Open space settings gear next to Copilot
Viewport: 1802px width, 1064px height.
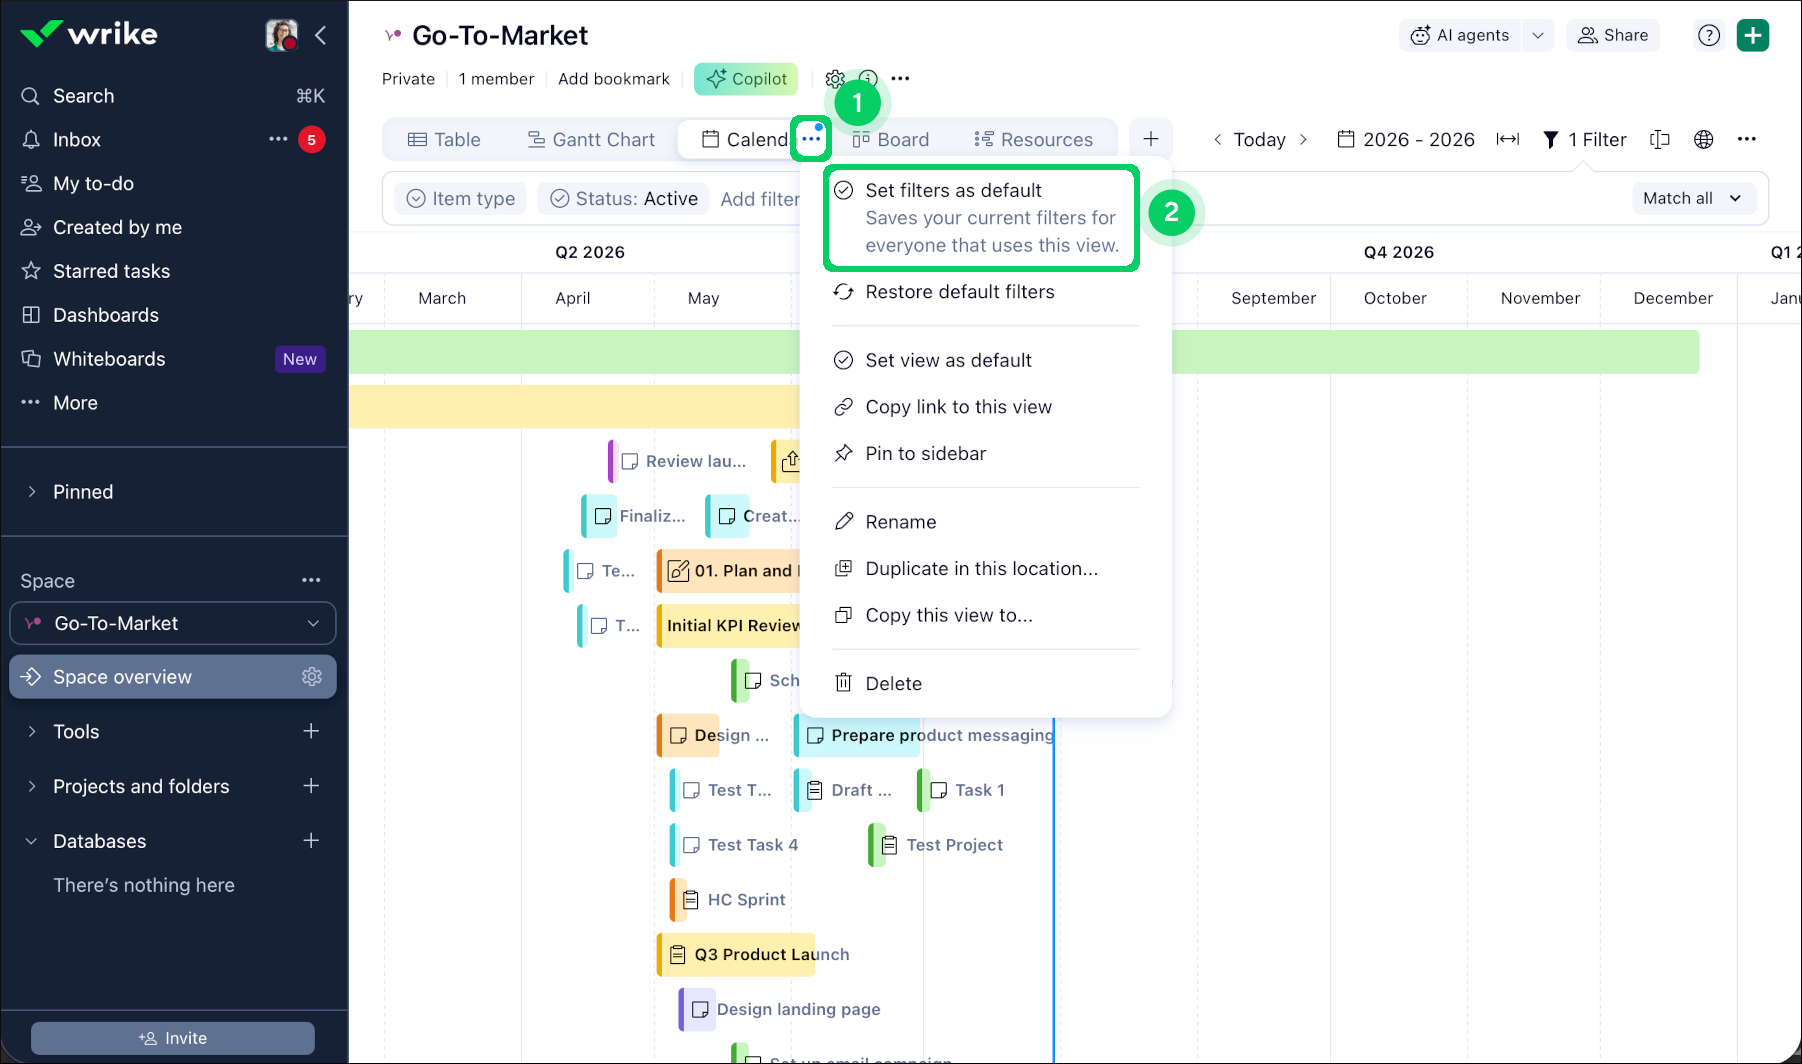835,79
